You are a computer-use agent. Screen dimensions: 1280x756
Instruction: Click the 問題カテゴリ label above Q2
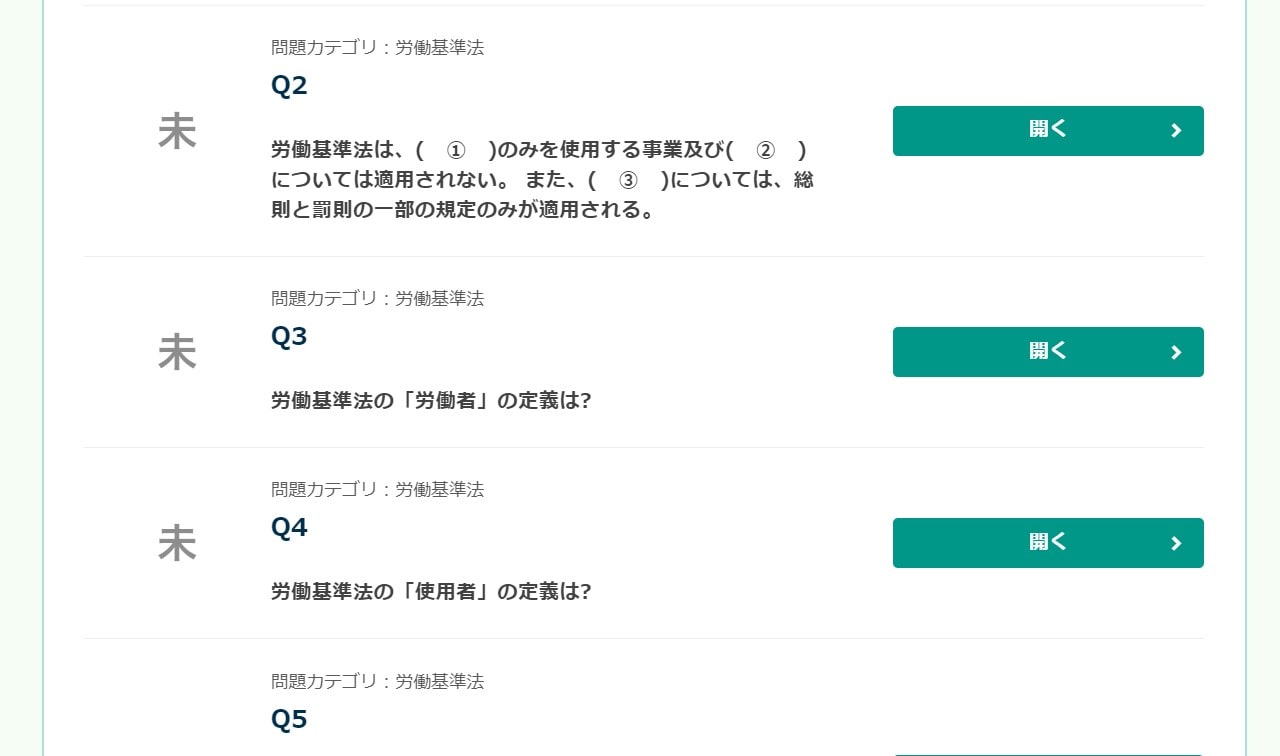(x=377, y=48)
